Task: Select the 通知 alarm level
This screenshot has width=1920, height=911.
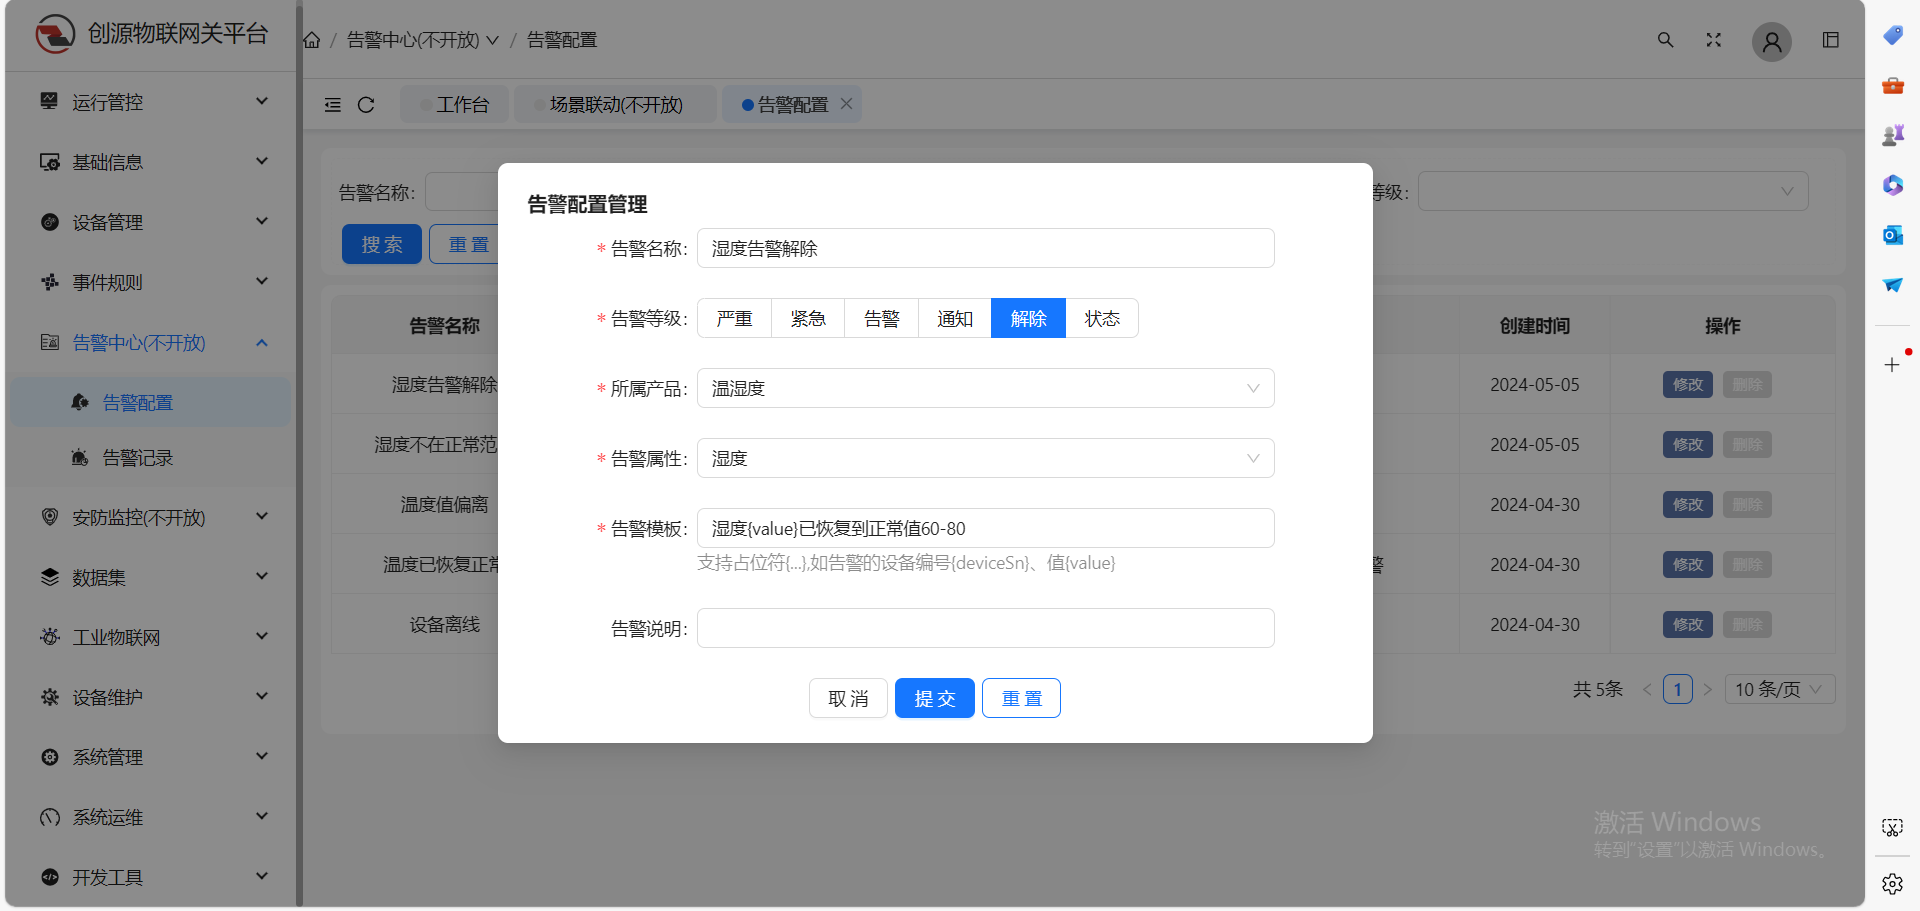Action: [954, 318]
